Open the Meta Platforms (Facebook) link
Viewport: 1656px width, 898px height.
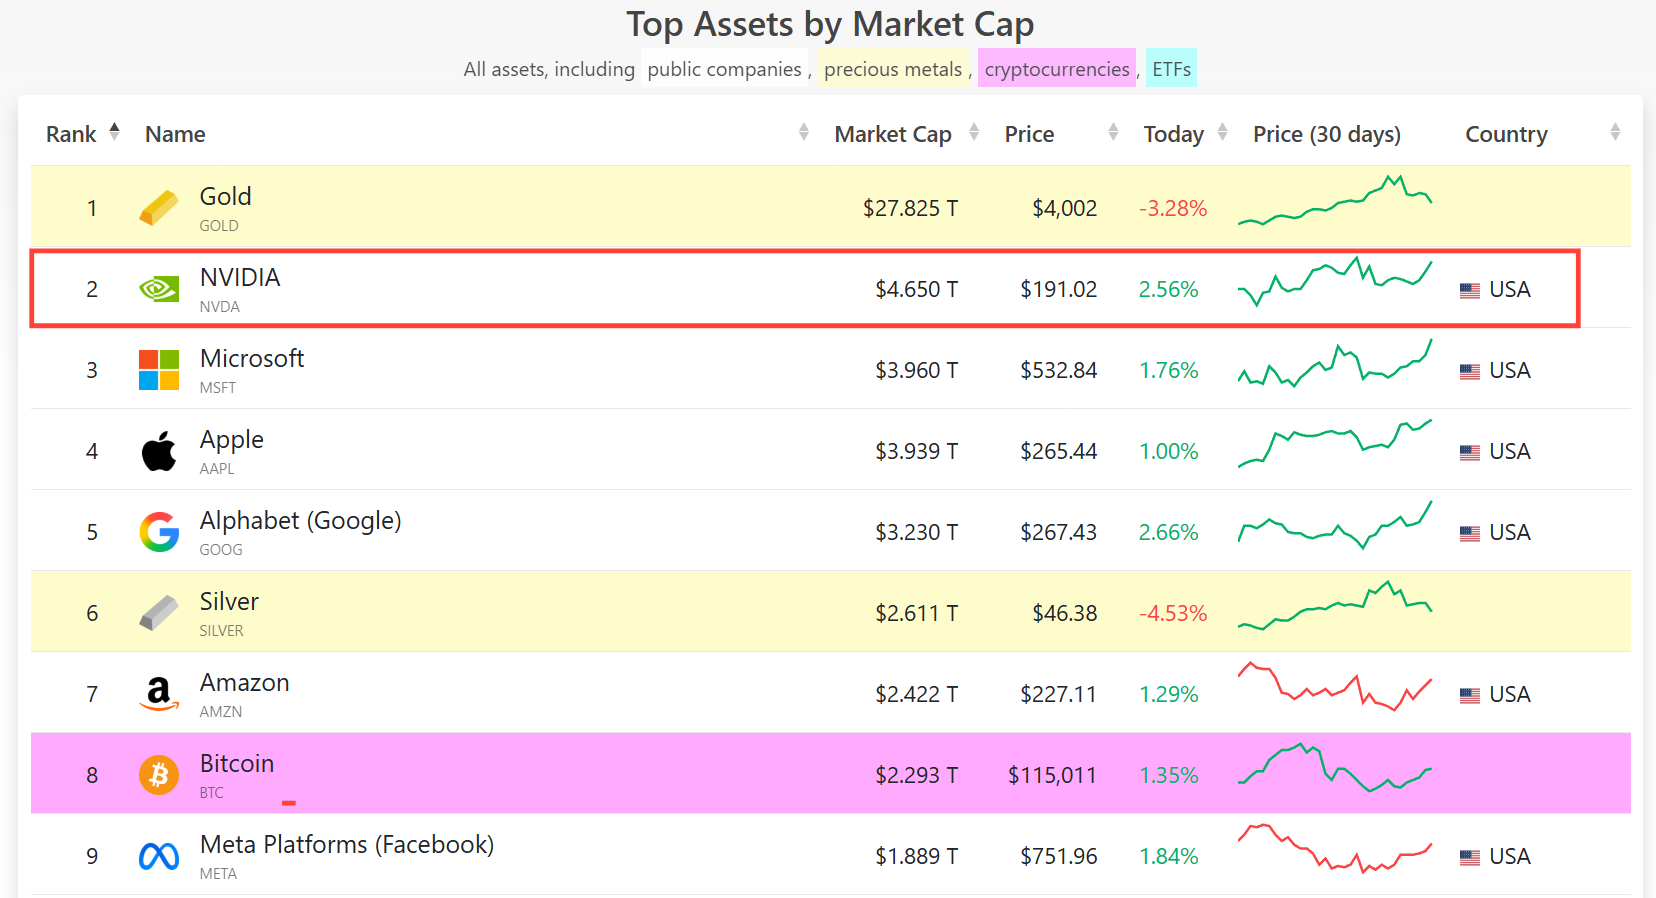click(346, 845)
